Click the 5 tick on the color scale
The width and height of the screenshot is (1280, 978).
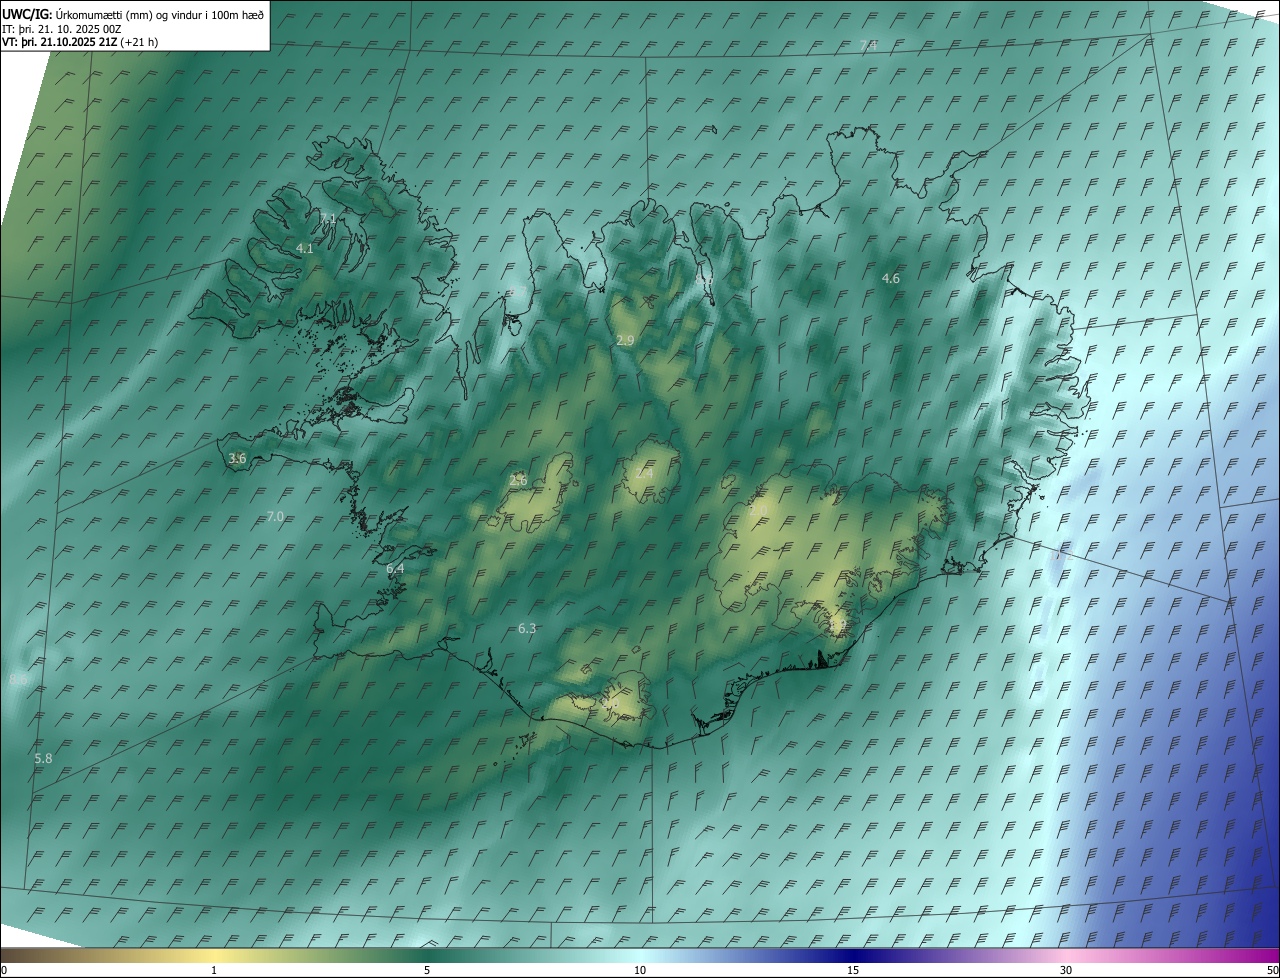[427, 970]
